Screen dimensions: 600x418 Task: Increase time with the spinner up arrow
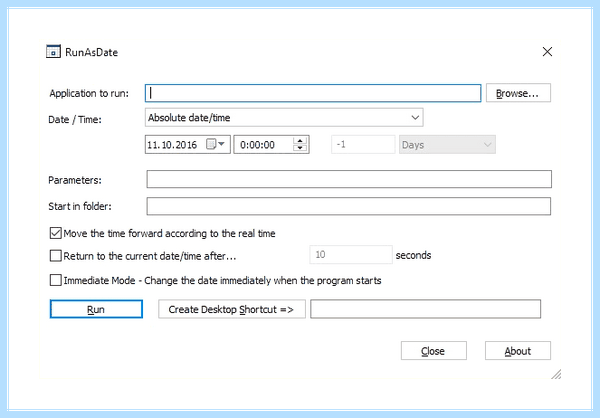(300, 140)
